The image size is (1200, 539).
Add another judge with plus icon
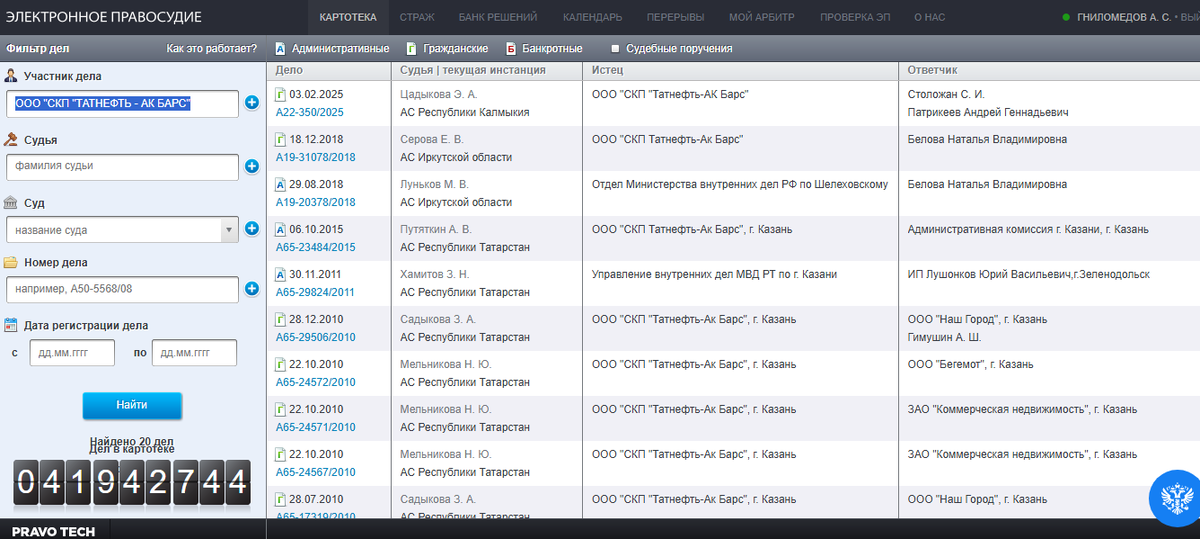pyautogui.click(x=252, y=166)
